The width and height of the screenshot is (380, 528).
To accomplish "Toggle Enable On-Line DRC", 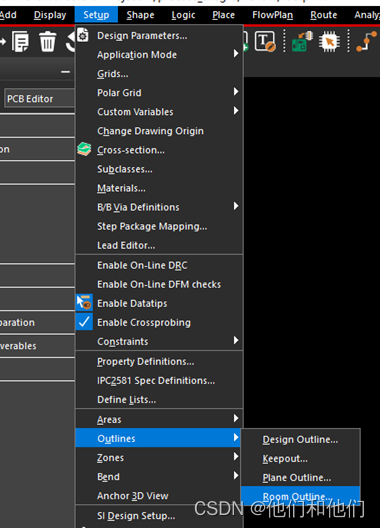I will pos(159,265).
